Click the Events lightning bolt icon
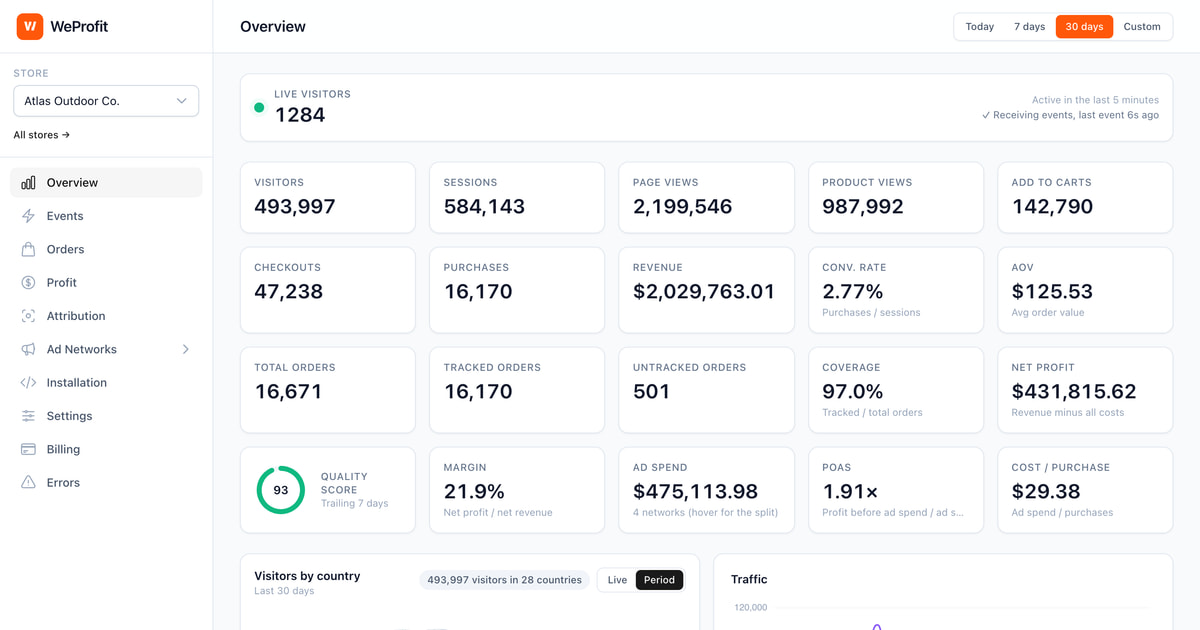This screenshot has width=1200, height=630. (x=28, y=216)
